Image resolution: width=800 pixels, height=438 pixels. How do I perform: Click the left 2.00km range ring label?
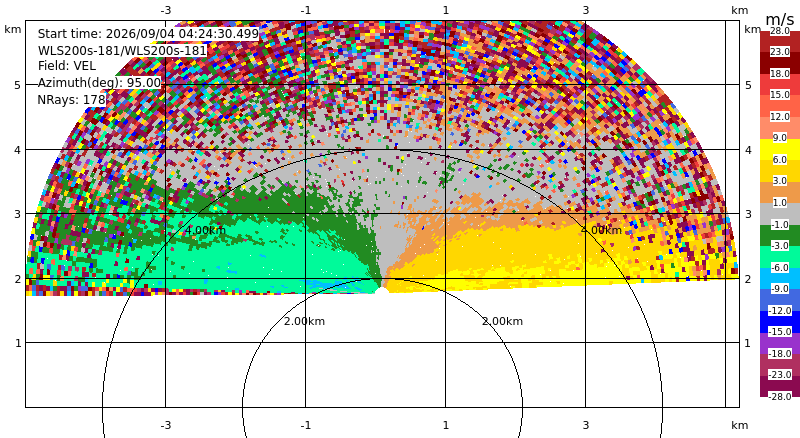(305, 321)
